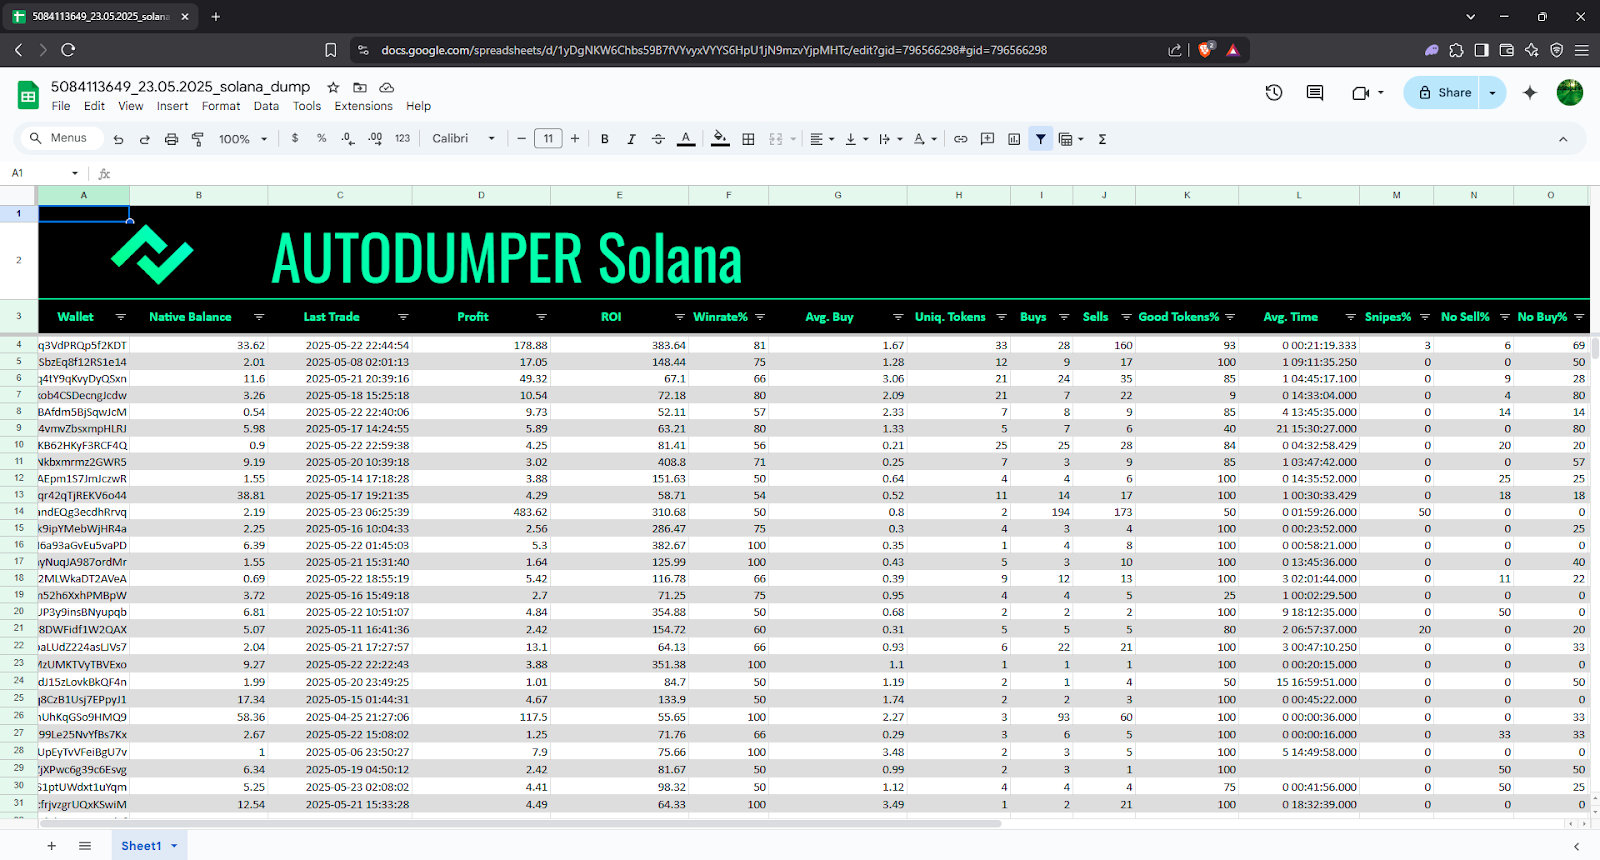Viewport: 1600px width, 860px height.
Task: Open version history clock icon
Action: click(x=1274, y=93)
